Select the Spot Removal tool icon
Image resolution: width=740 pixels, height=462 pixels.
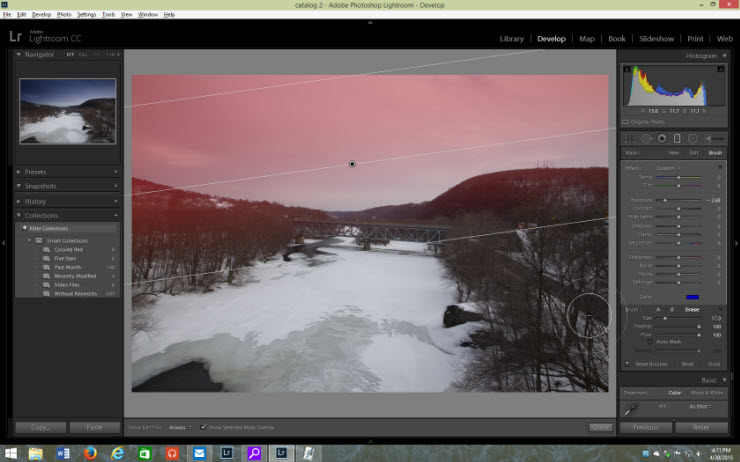pos(646,138)
